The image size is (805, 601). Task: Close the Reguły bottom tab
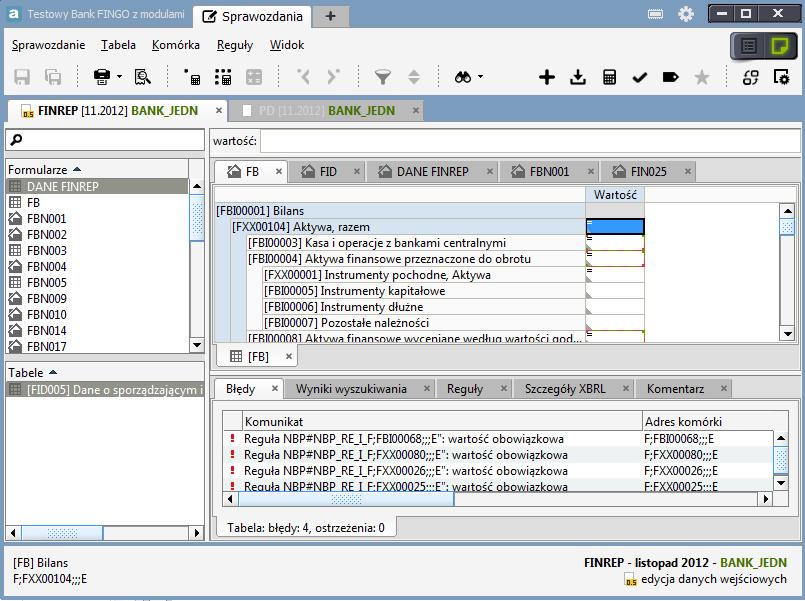[504, 389]
